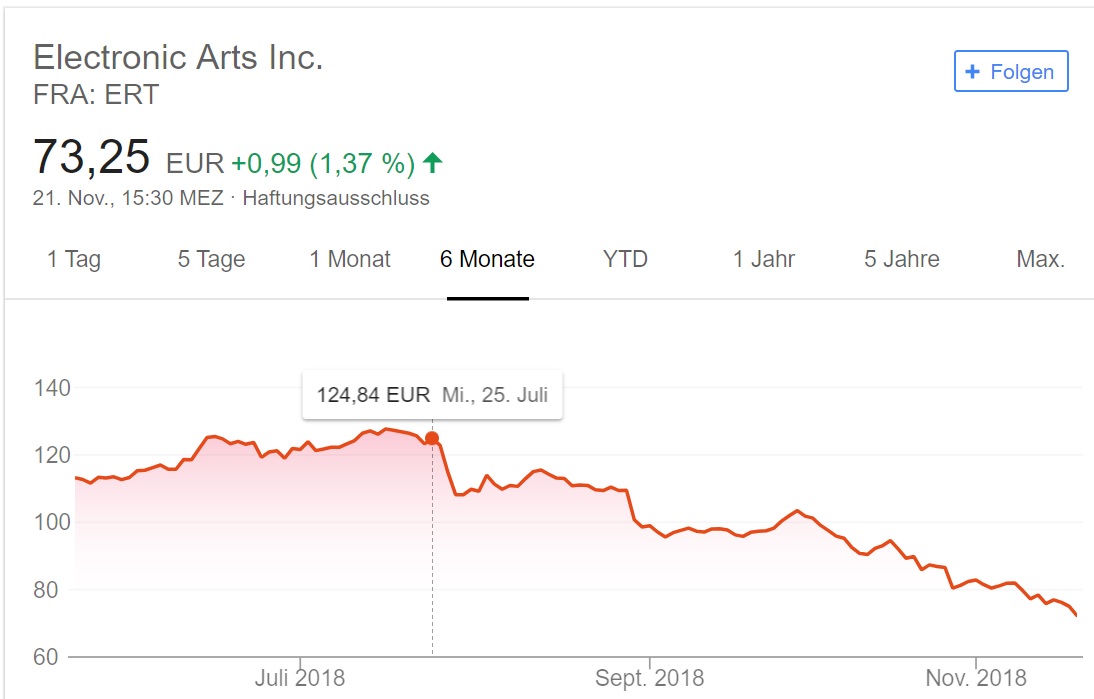Click the Nov. 2018 axis label
Image resolution: width=1094 pixels, height=699 pixels.
point(975,677)
